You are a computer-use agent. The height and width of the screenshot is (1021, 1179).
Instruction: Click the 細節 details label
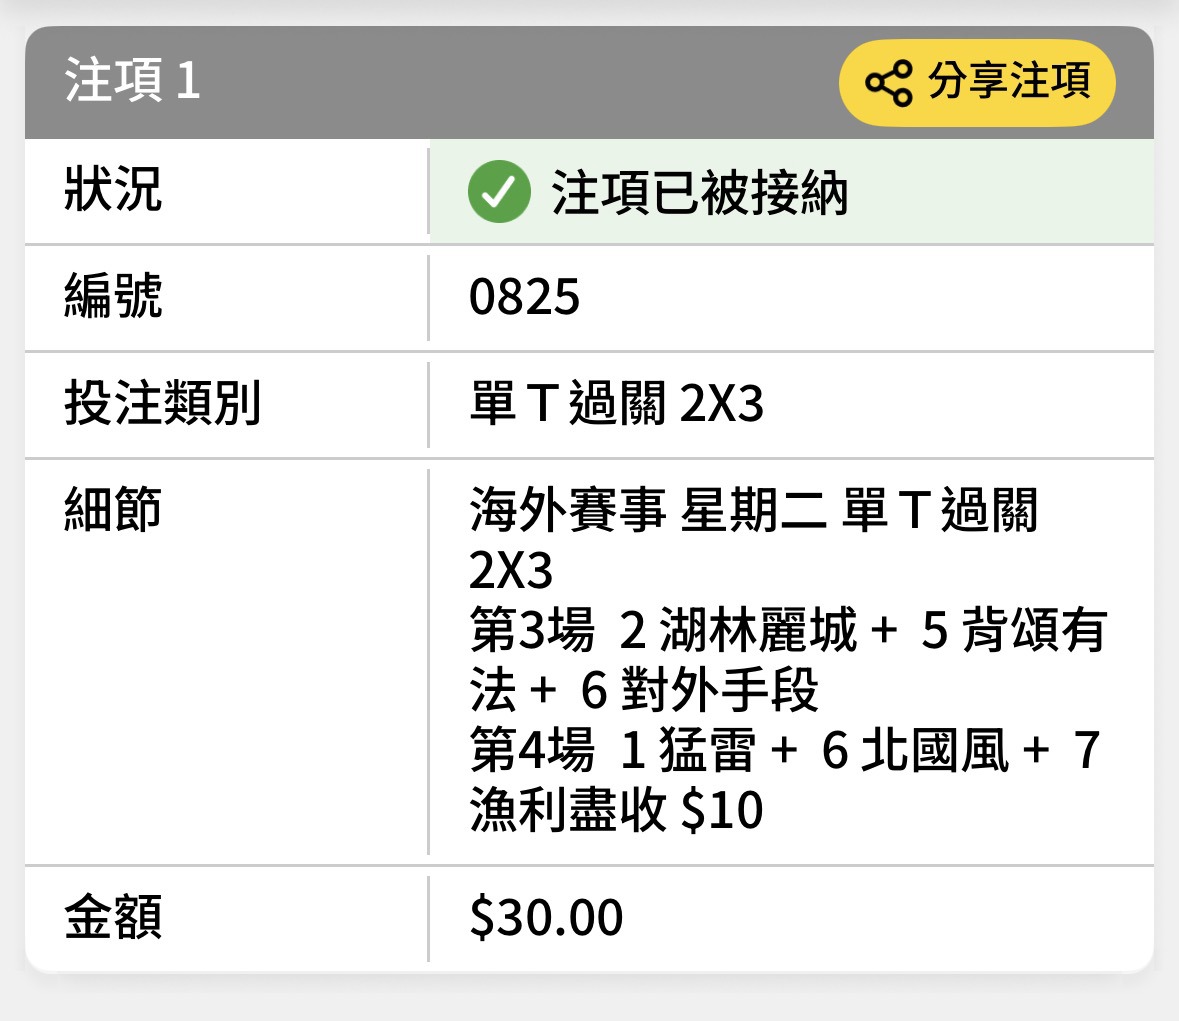coord(113,509)
